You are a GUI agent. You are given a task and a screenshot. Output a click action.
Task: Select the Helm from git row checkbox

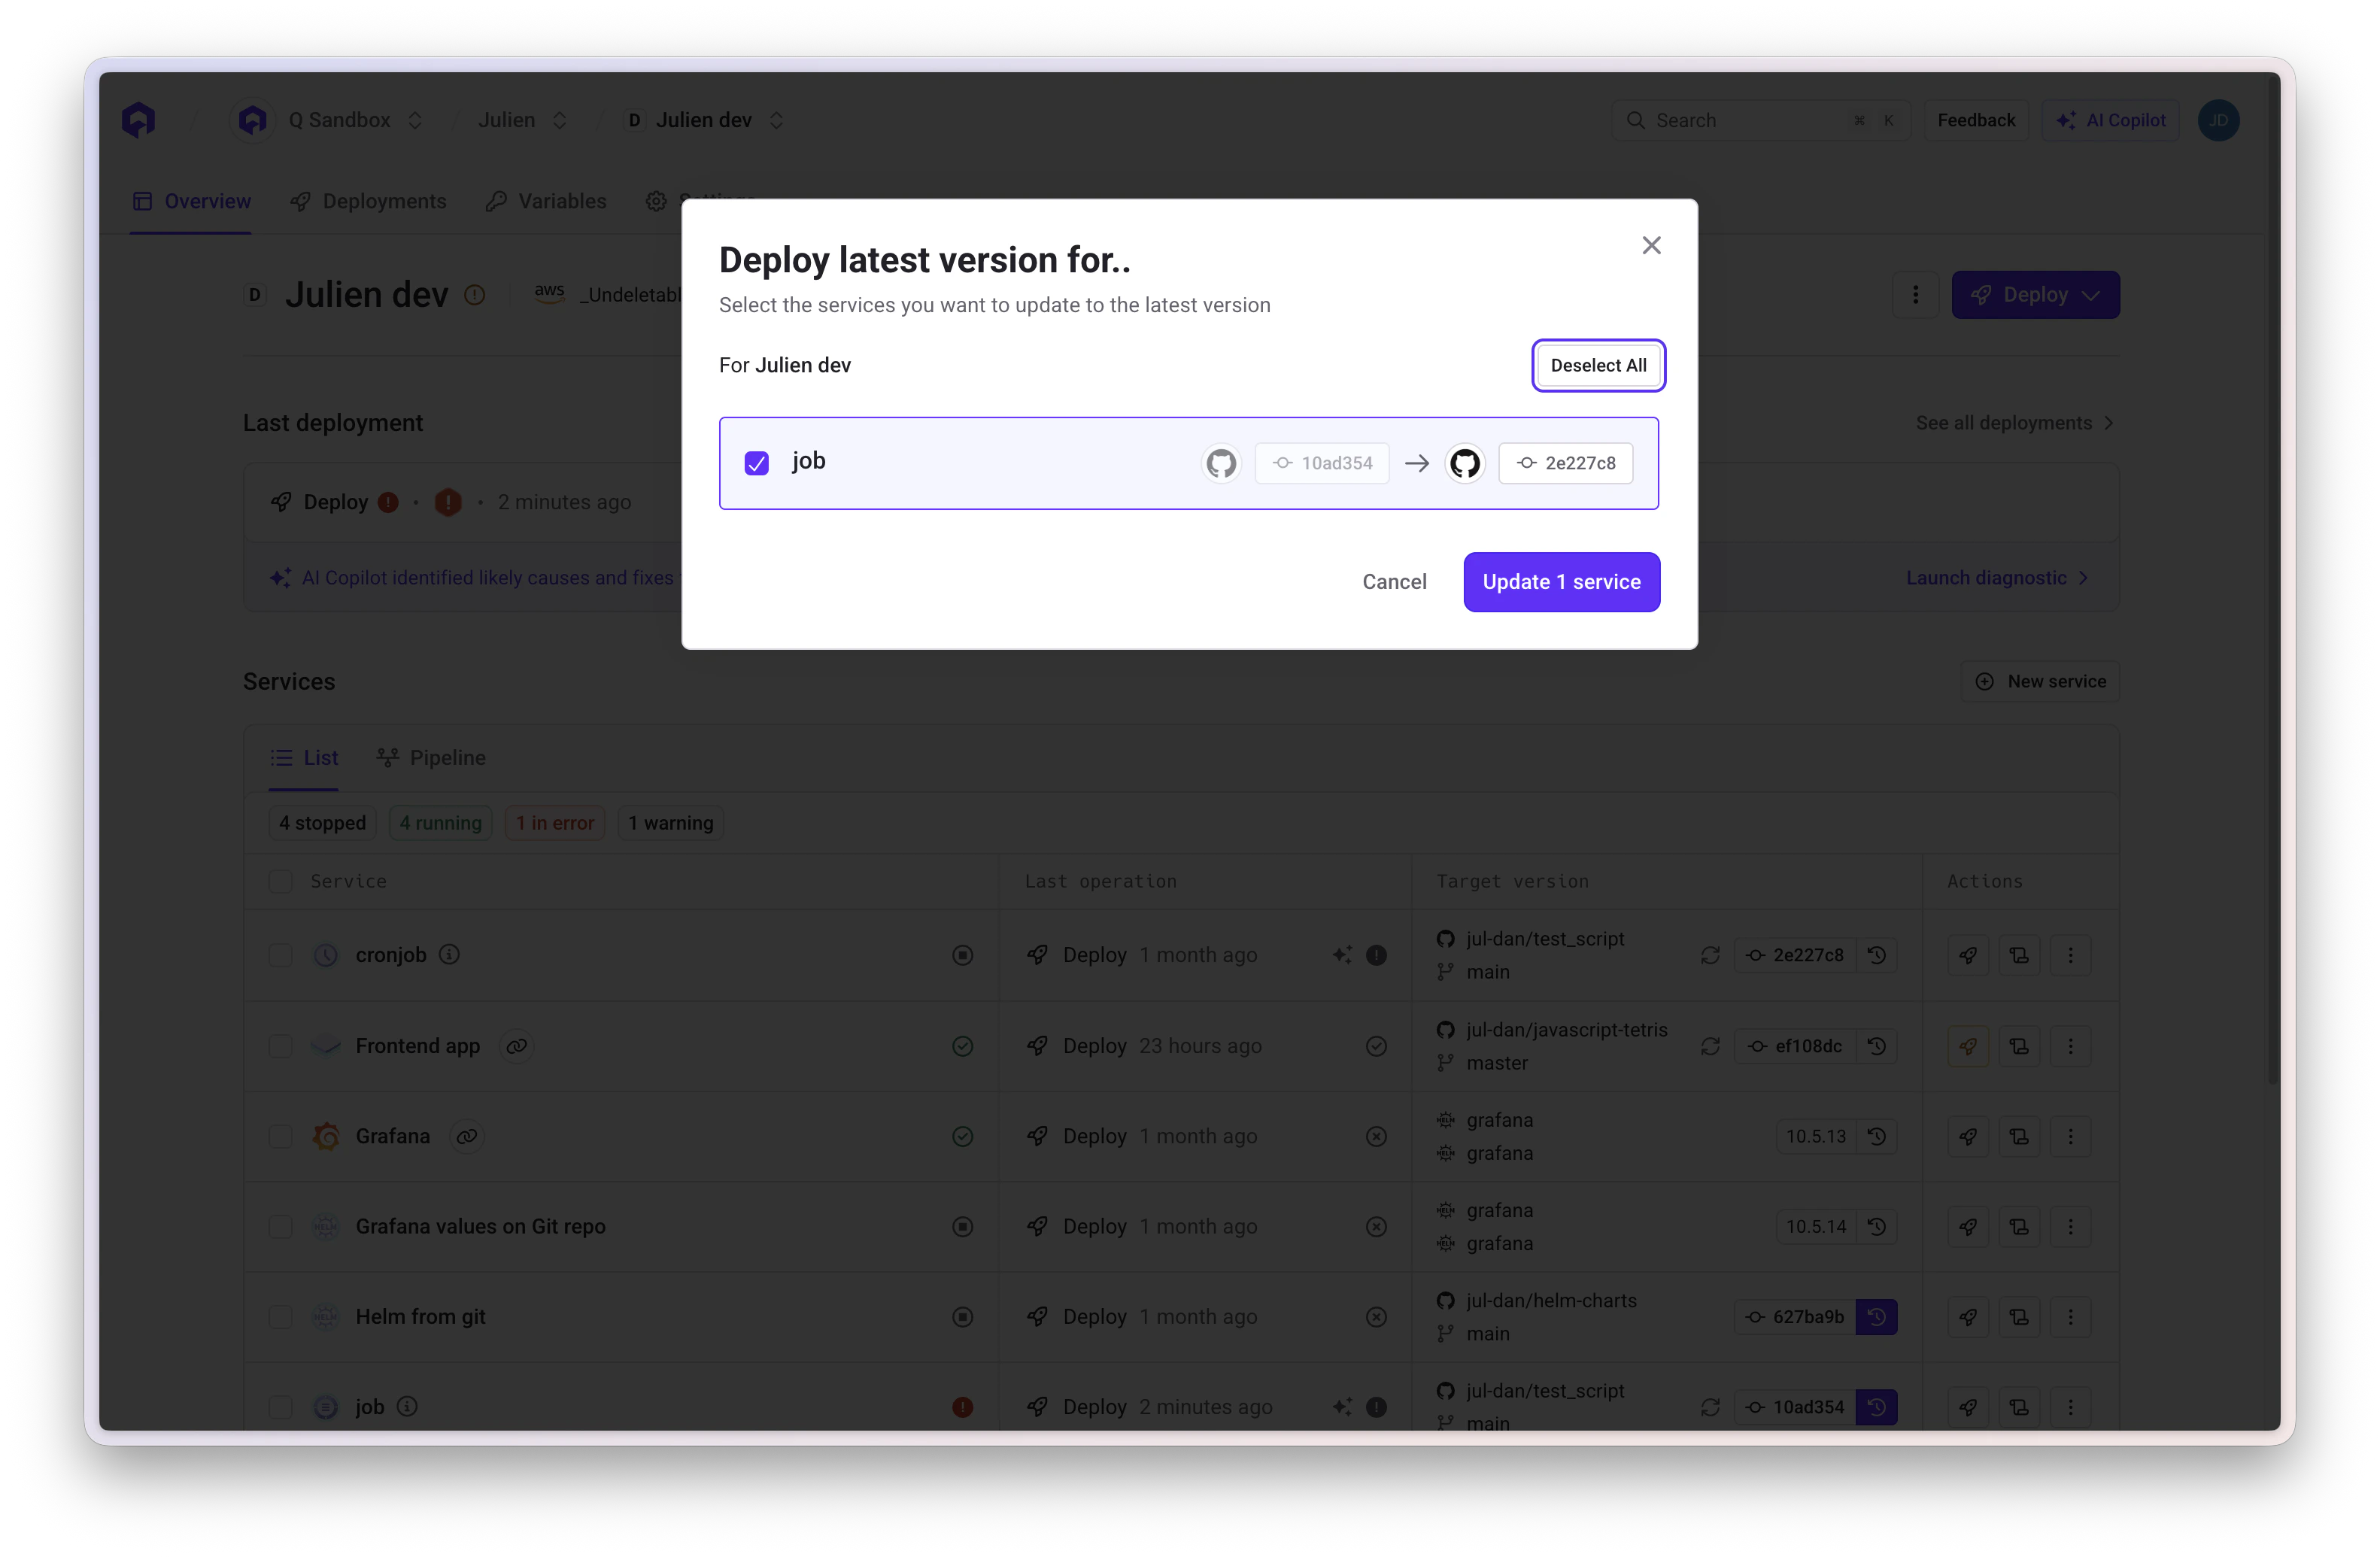pos(280,1317)
